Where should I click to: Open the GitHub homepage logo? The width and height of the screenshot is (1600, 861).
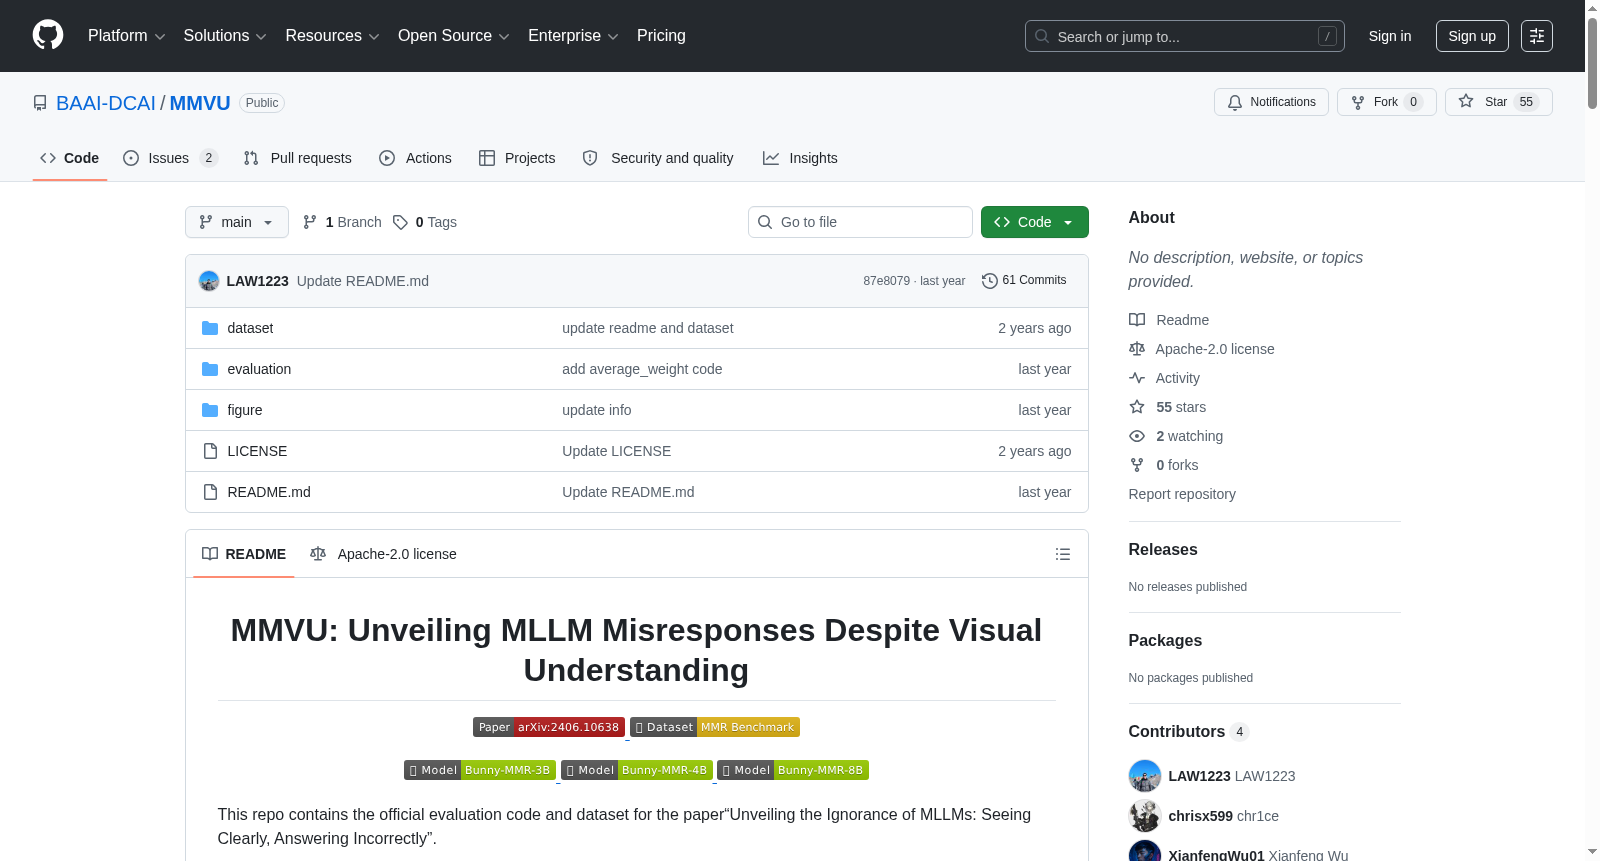48,35
